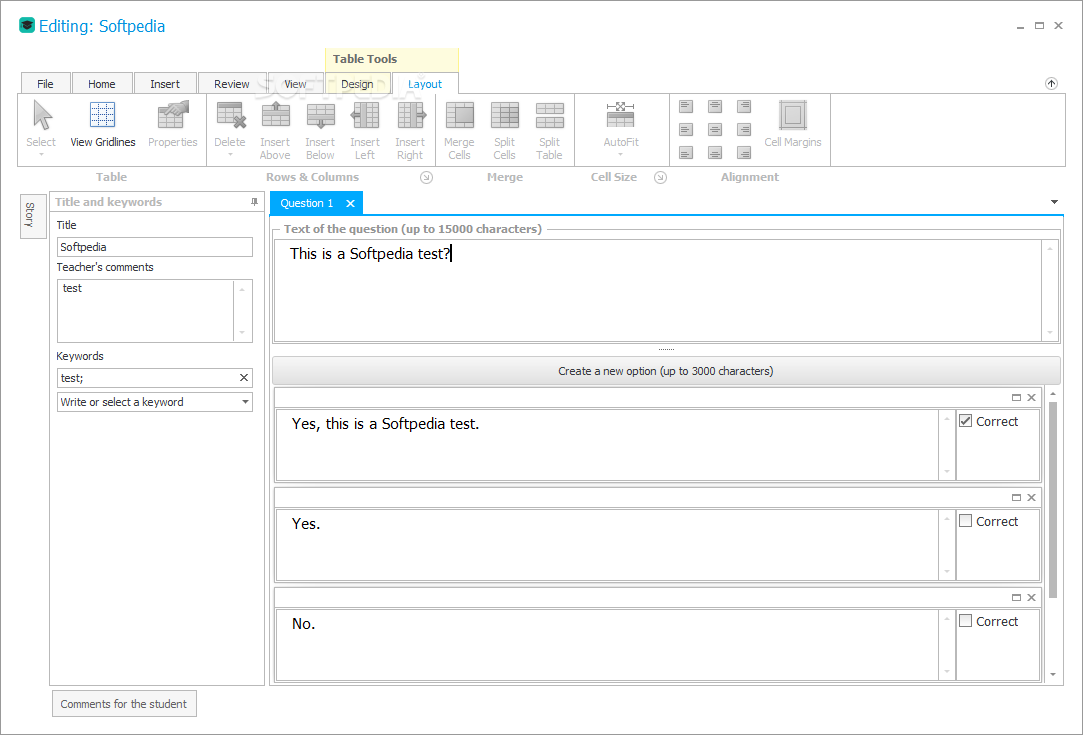1083x735 pixels.
Task: Remove the 'Yes.' answer option
Action: (1031, 497)
